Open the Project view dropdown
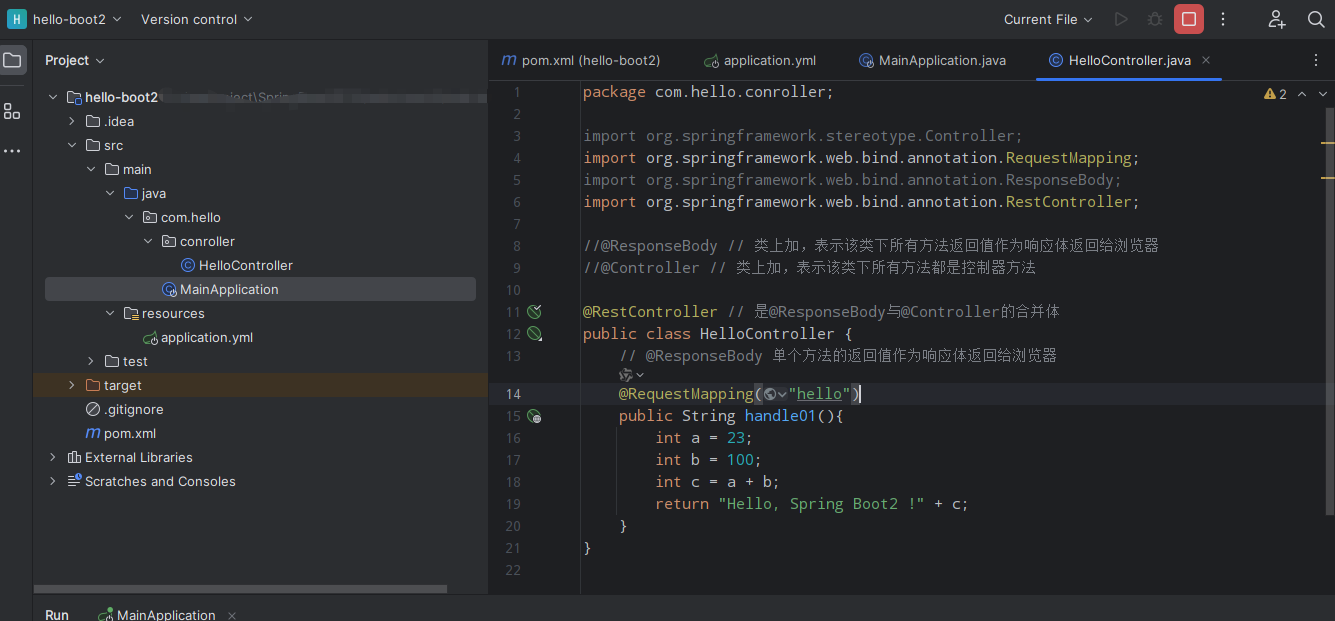Viewport: 1335px width, 621px height. 75,60
